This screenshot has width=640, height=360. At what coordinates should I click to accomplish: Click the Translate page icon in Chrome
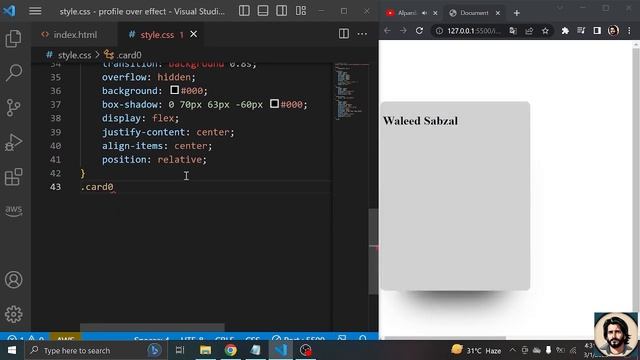click(x=513, y=31)
